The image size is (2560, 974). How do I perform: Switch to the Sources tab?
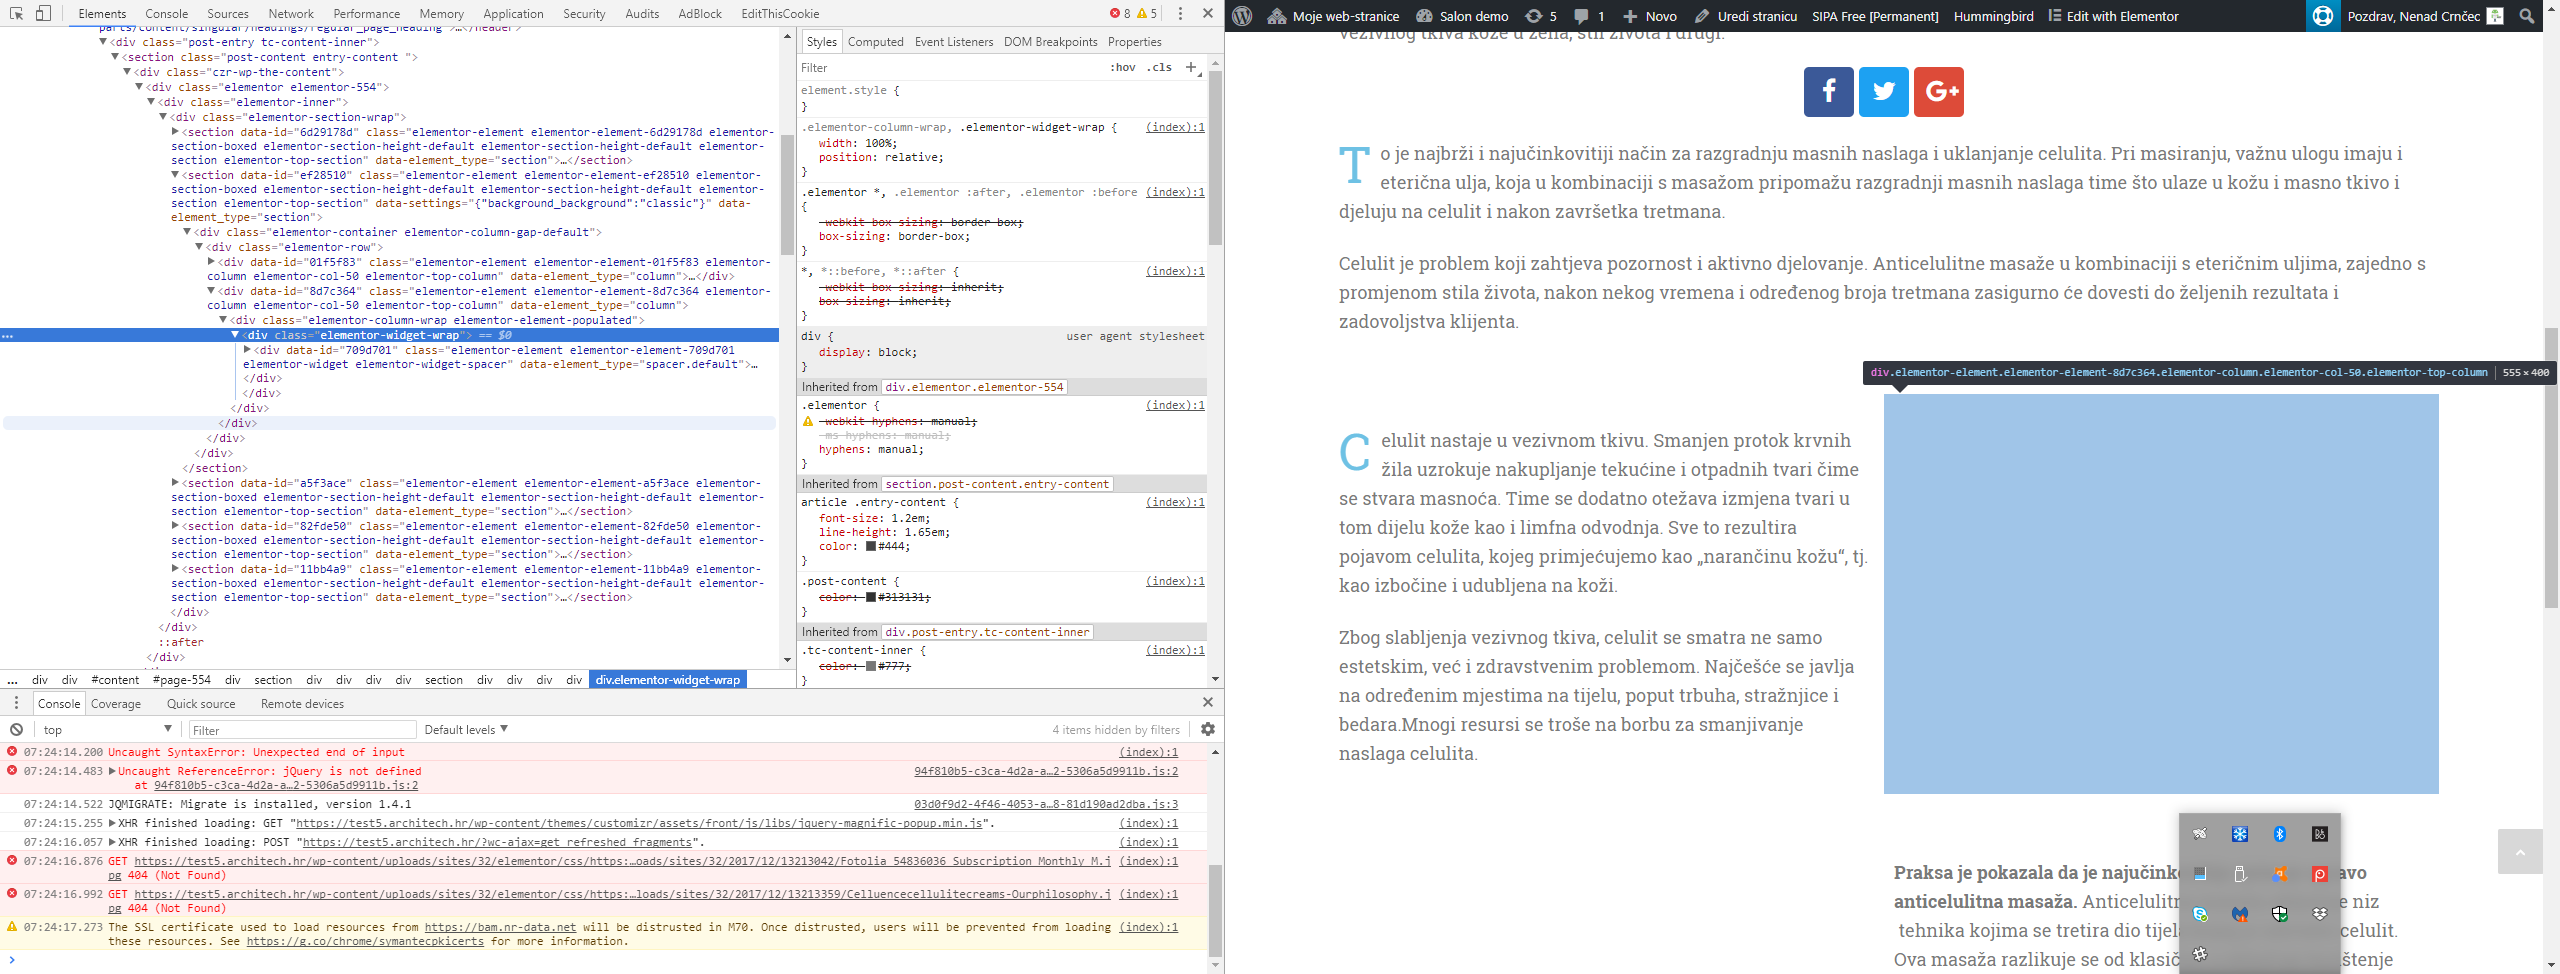pyautogui.click(x=228, y=13)
